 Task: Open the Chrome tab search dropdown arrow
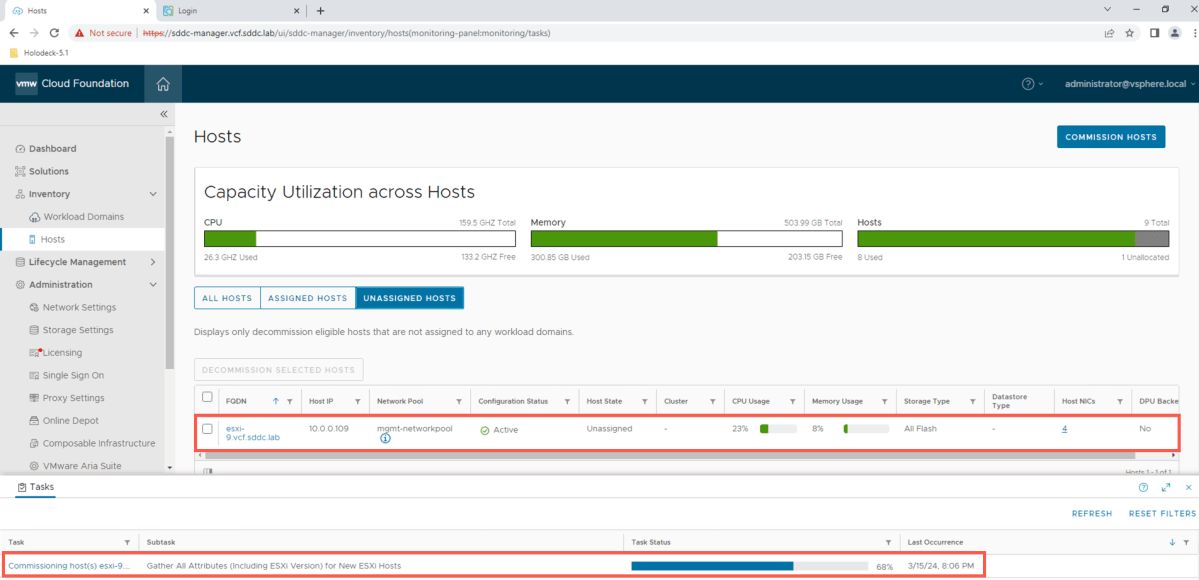1107,10
